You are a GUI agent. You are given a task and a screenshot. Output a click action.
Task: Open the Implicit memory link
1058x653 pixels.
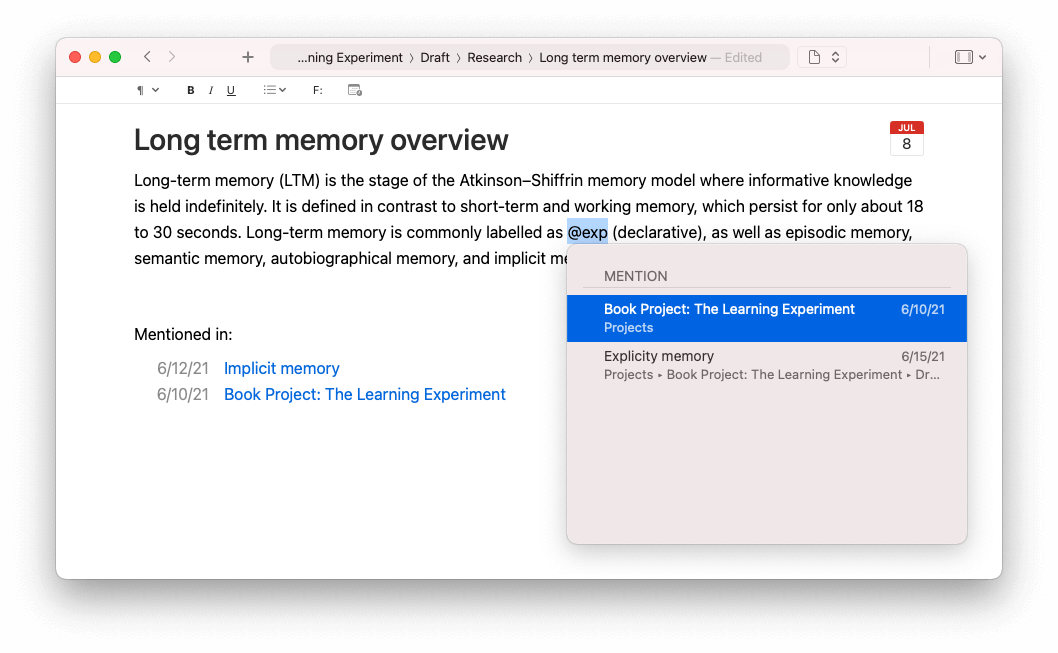[x=281, y=368]
